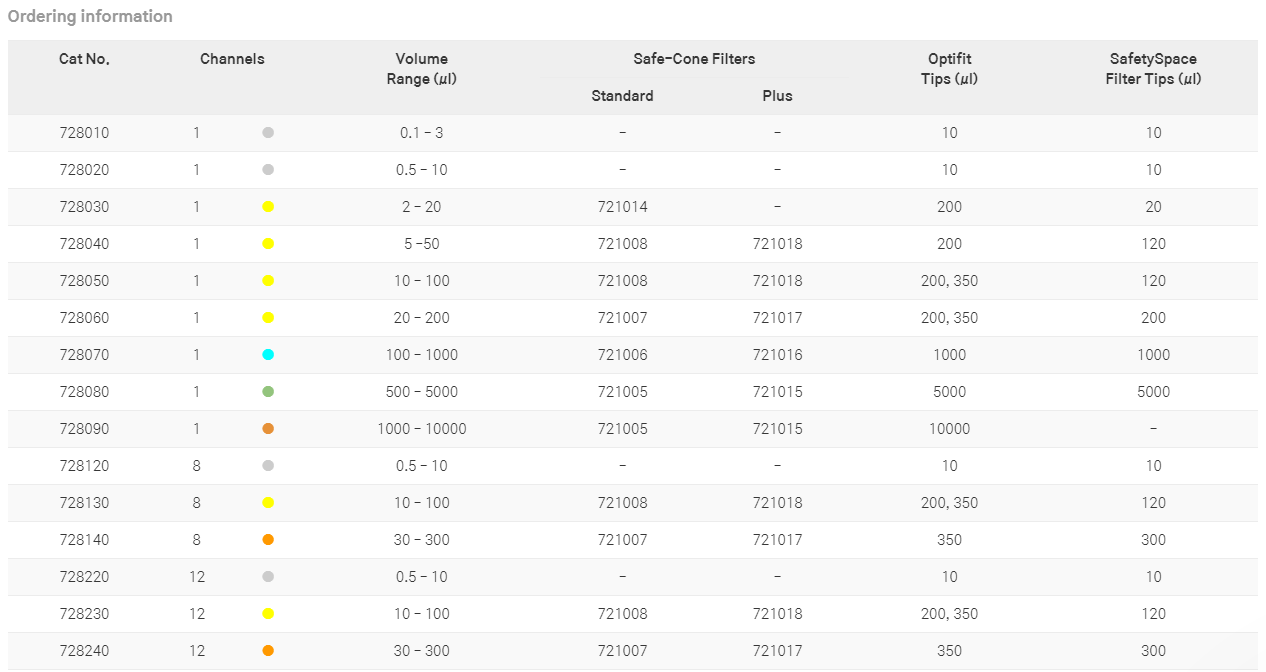Click the orange dot in row 728240

(268, 650)
